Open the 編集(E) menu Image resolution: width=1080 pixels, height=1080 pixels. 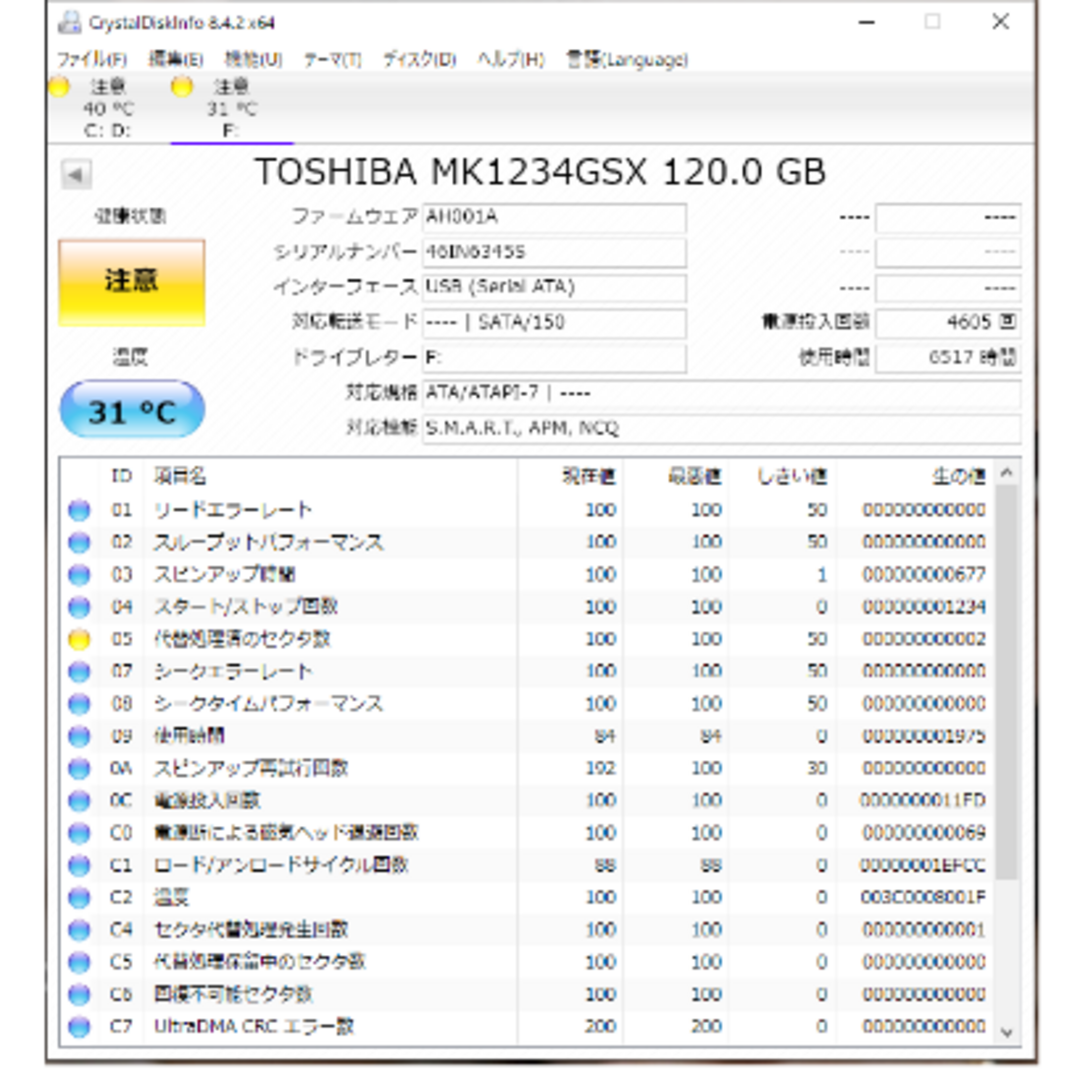[x=176, y=60]
